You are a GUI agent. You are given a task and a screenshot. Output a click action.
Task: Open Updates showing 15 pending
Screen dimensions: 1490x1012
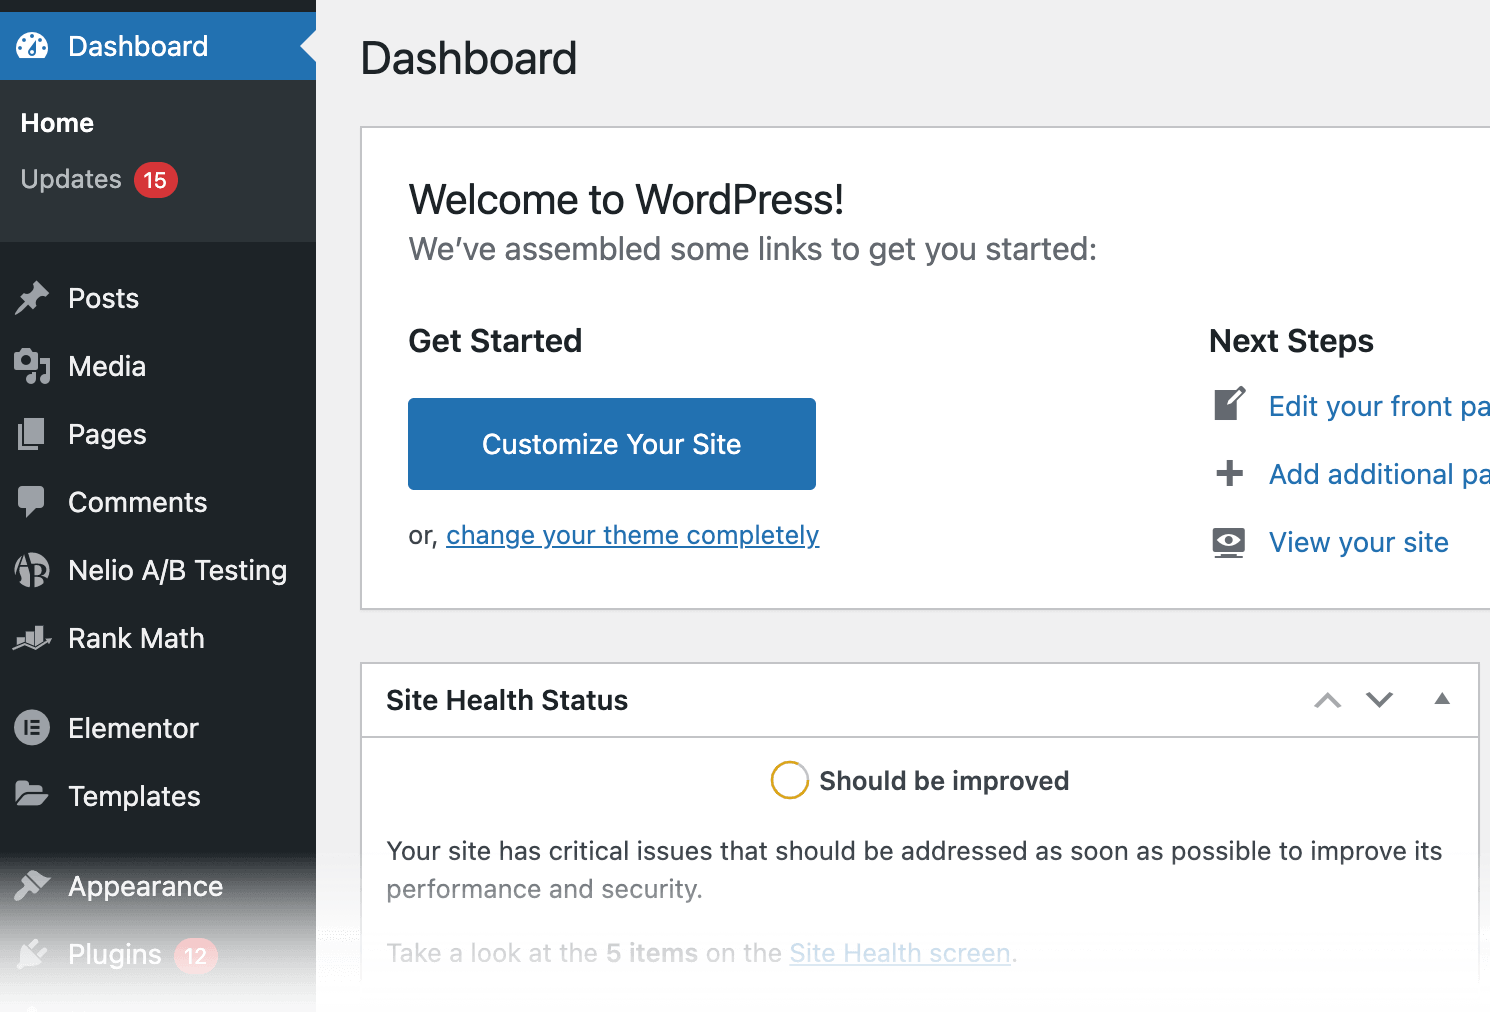point(70,179)
